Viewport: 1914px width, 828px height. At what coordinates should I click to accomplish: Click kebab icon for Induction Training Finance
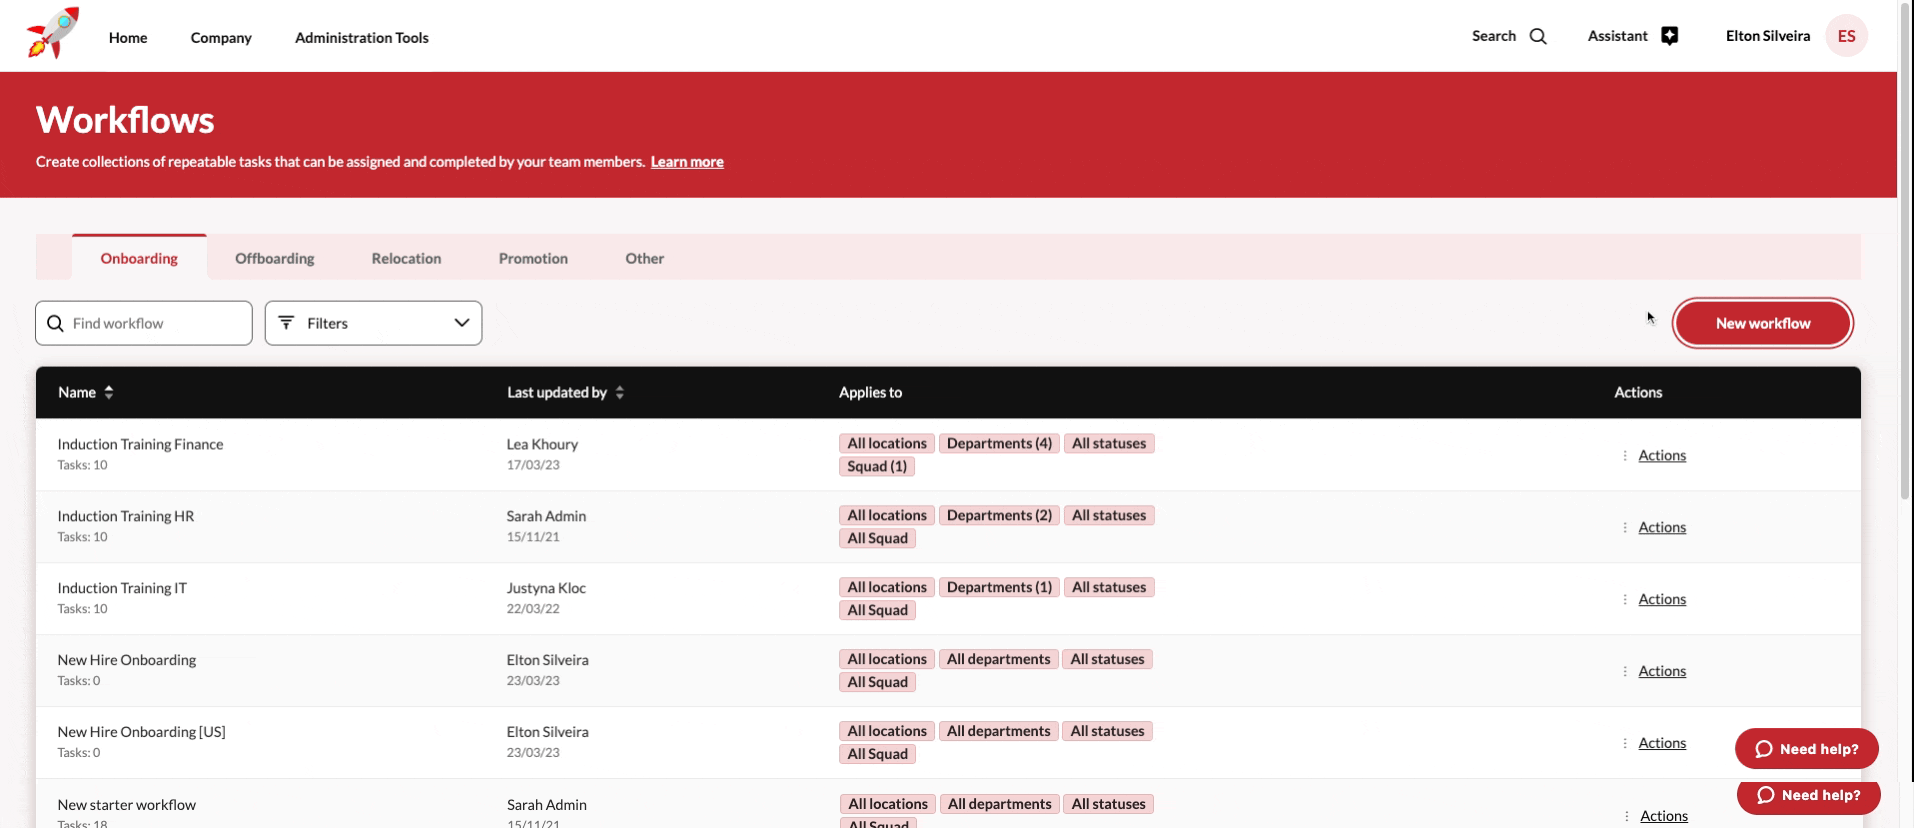pyautogui.click(x=1625, y=456)
